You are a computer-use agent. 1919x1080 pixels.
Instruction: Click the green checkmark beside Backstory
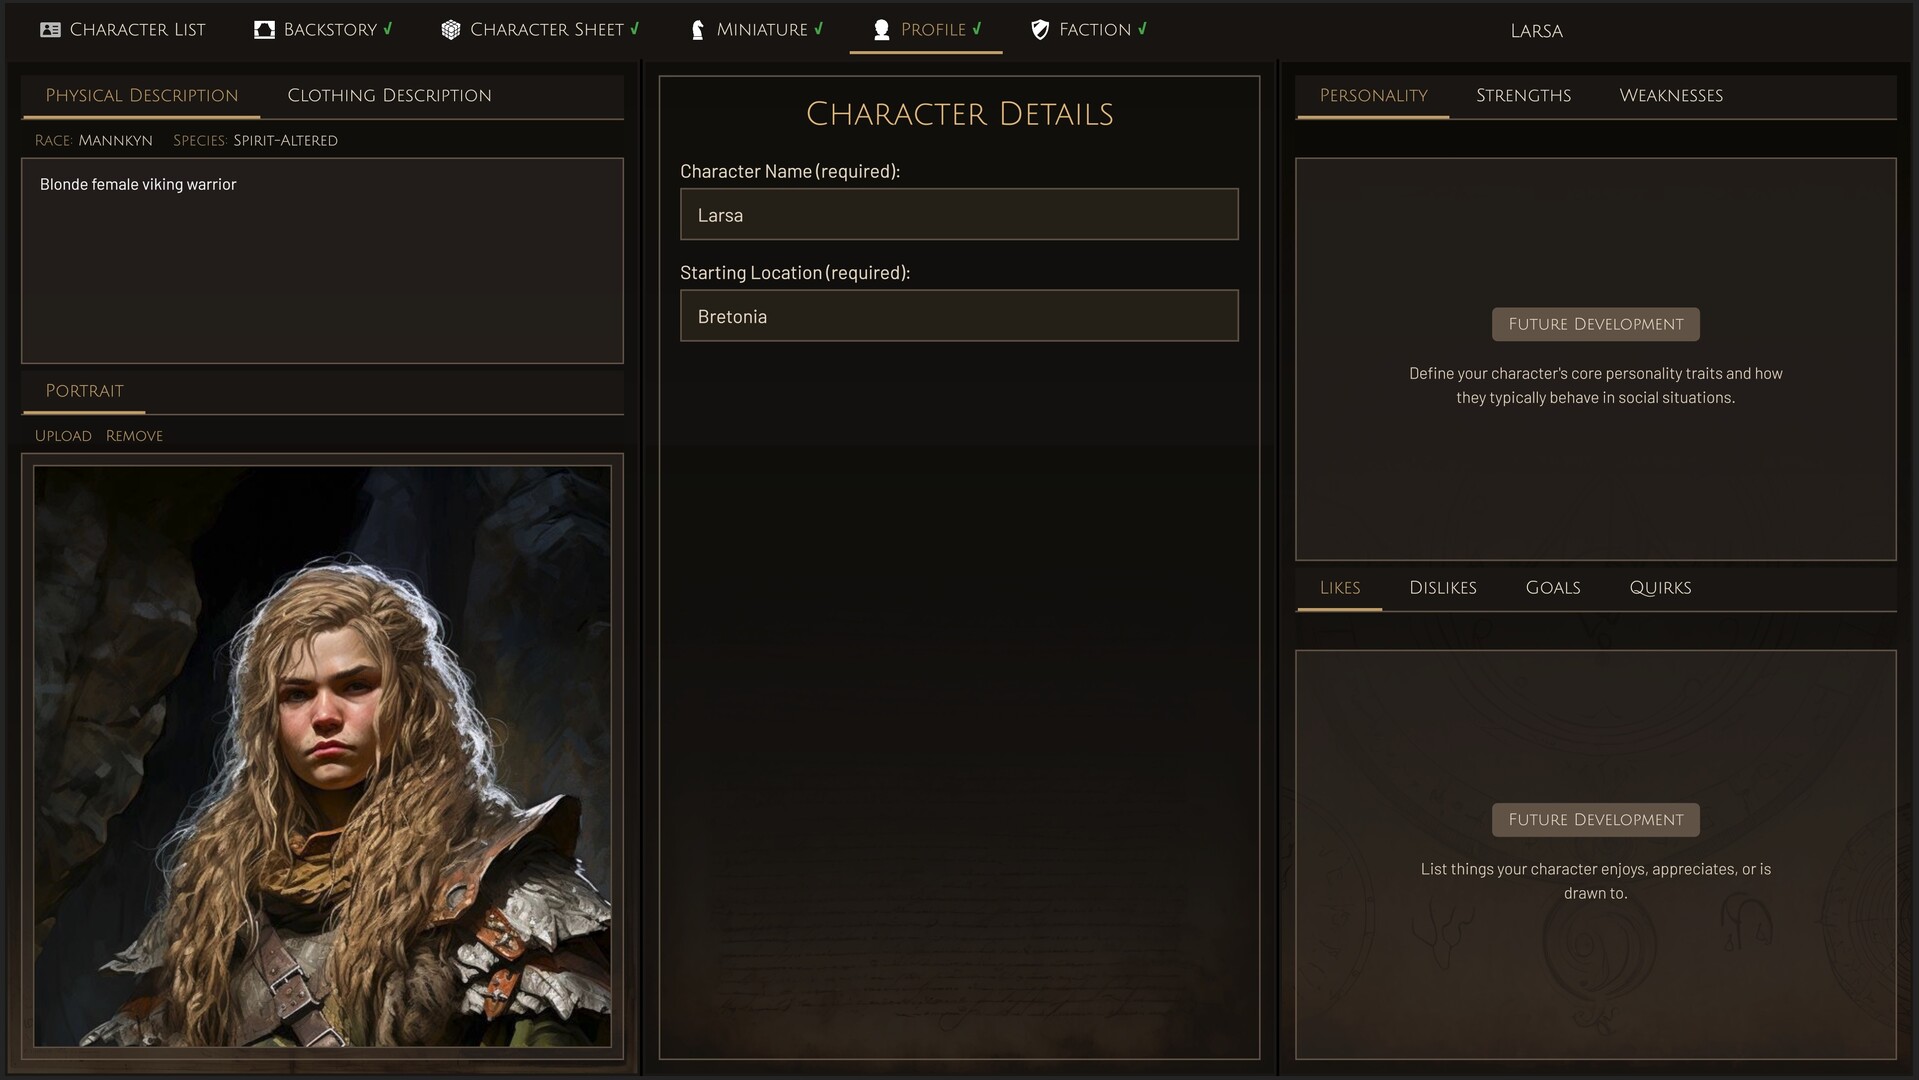[x=386, y=29]
